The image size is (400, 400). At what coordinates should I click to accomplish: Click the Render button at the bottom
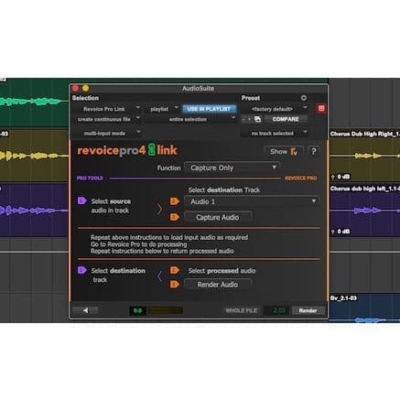(308, 310)
